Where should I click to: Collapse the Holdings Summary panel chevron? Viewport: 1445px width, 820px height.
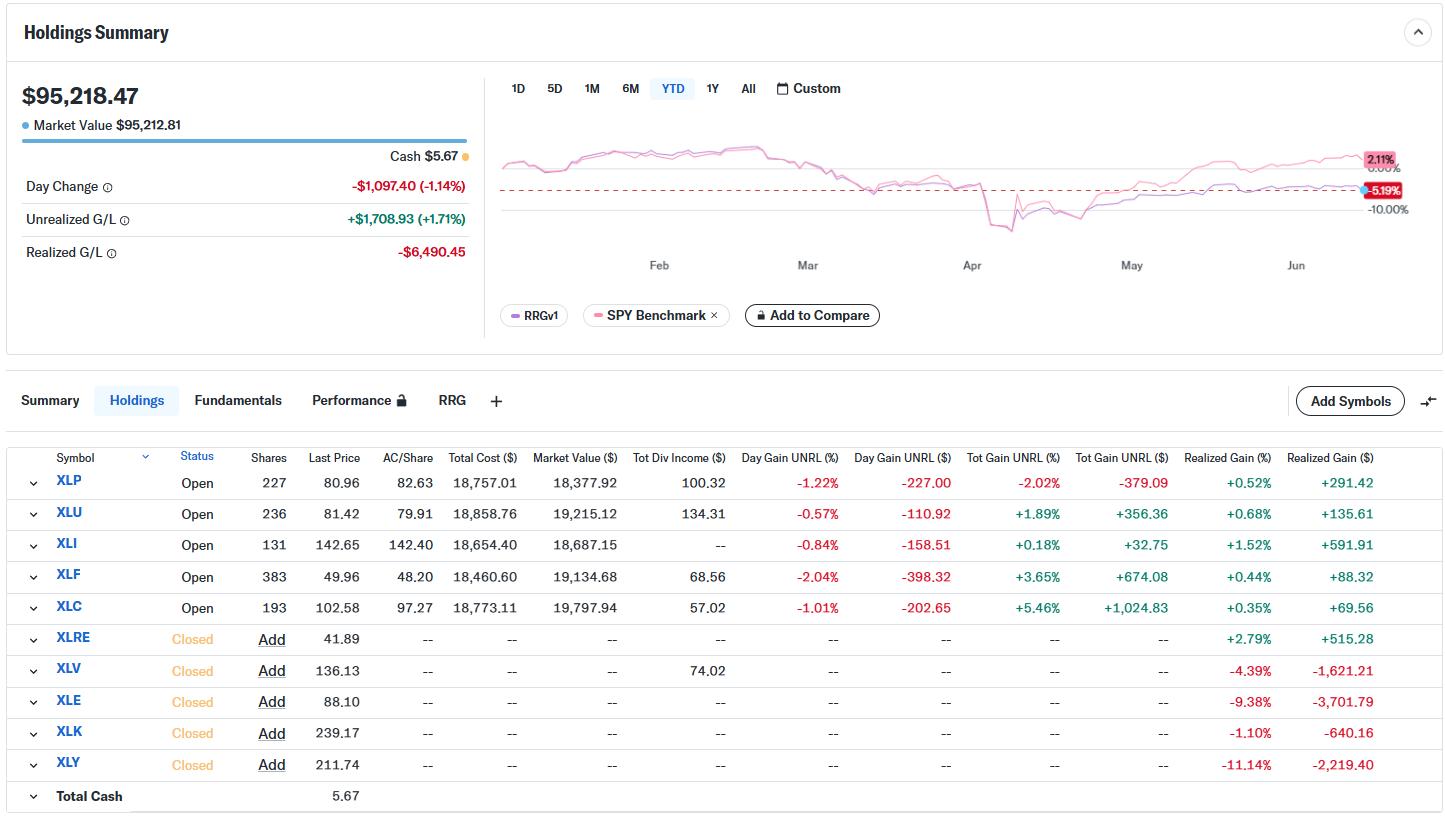(1417, 32)
